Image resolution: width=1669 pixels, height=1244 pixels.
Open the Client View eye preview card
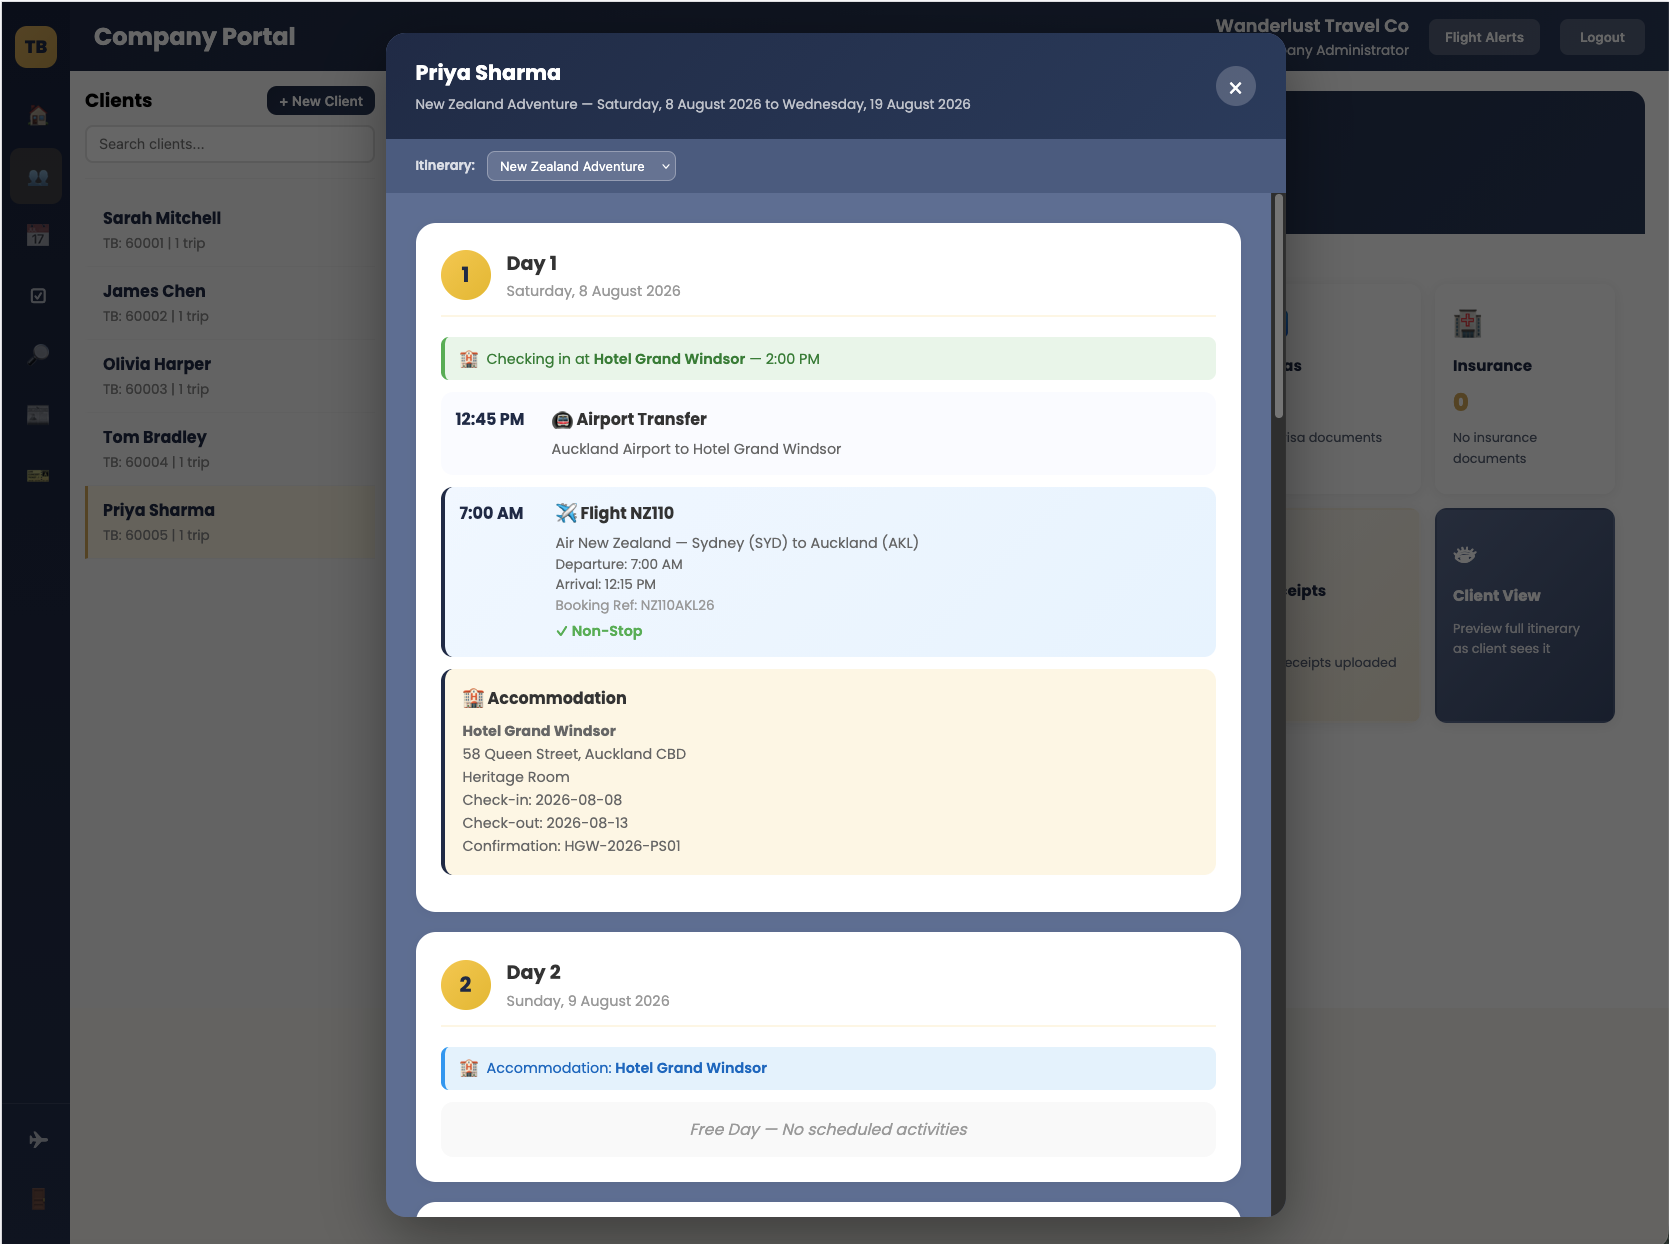(1523, 614)
